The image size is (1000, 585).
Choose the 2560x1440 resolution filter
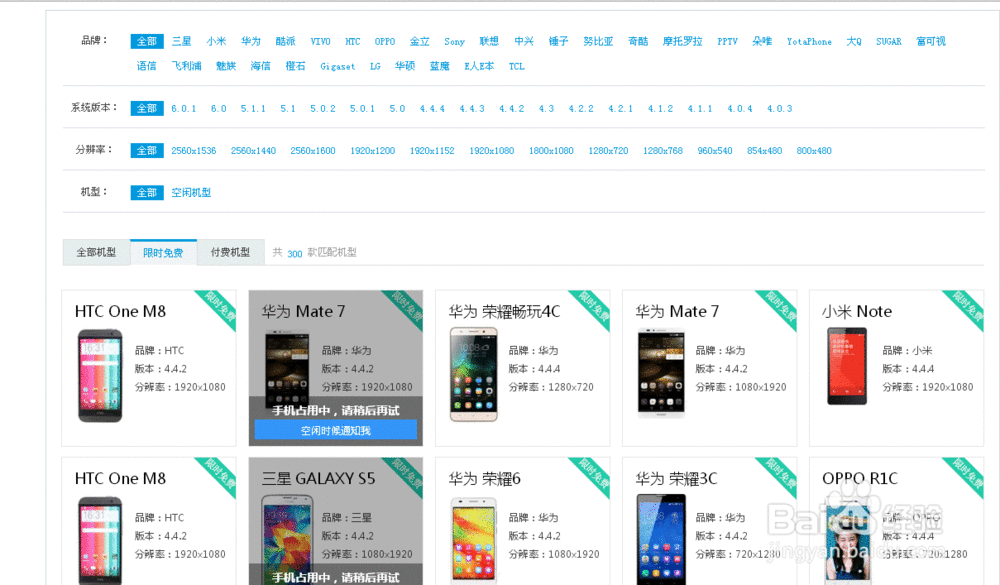(x=253, y=151)
